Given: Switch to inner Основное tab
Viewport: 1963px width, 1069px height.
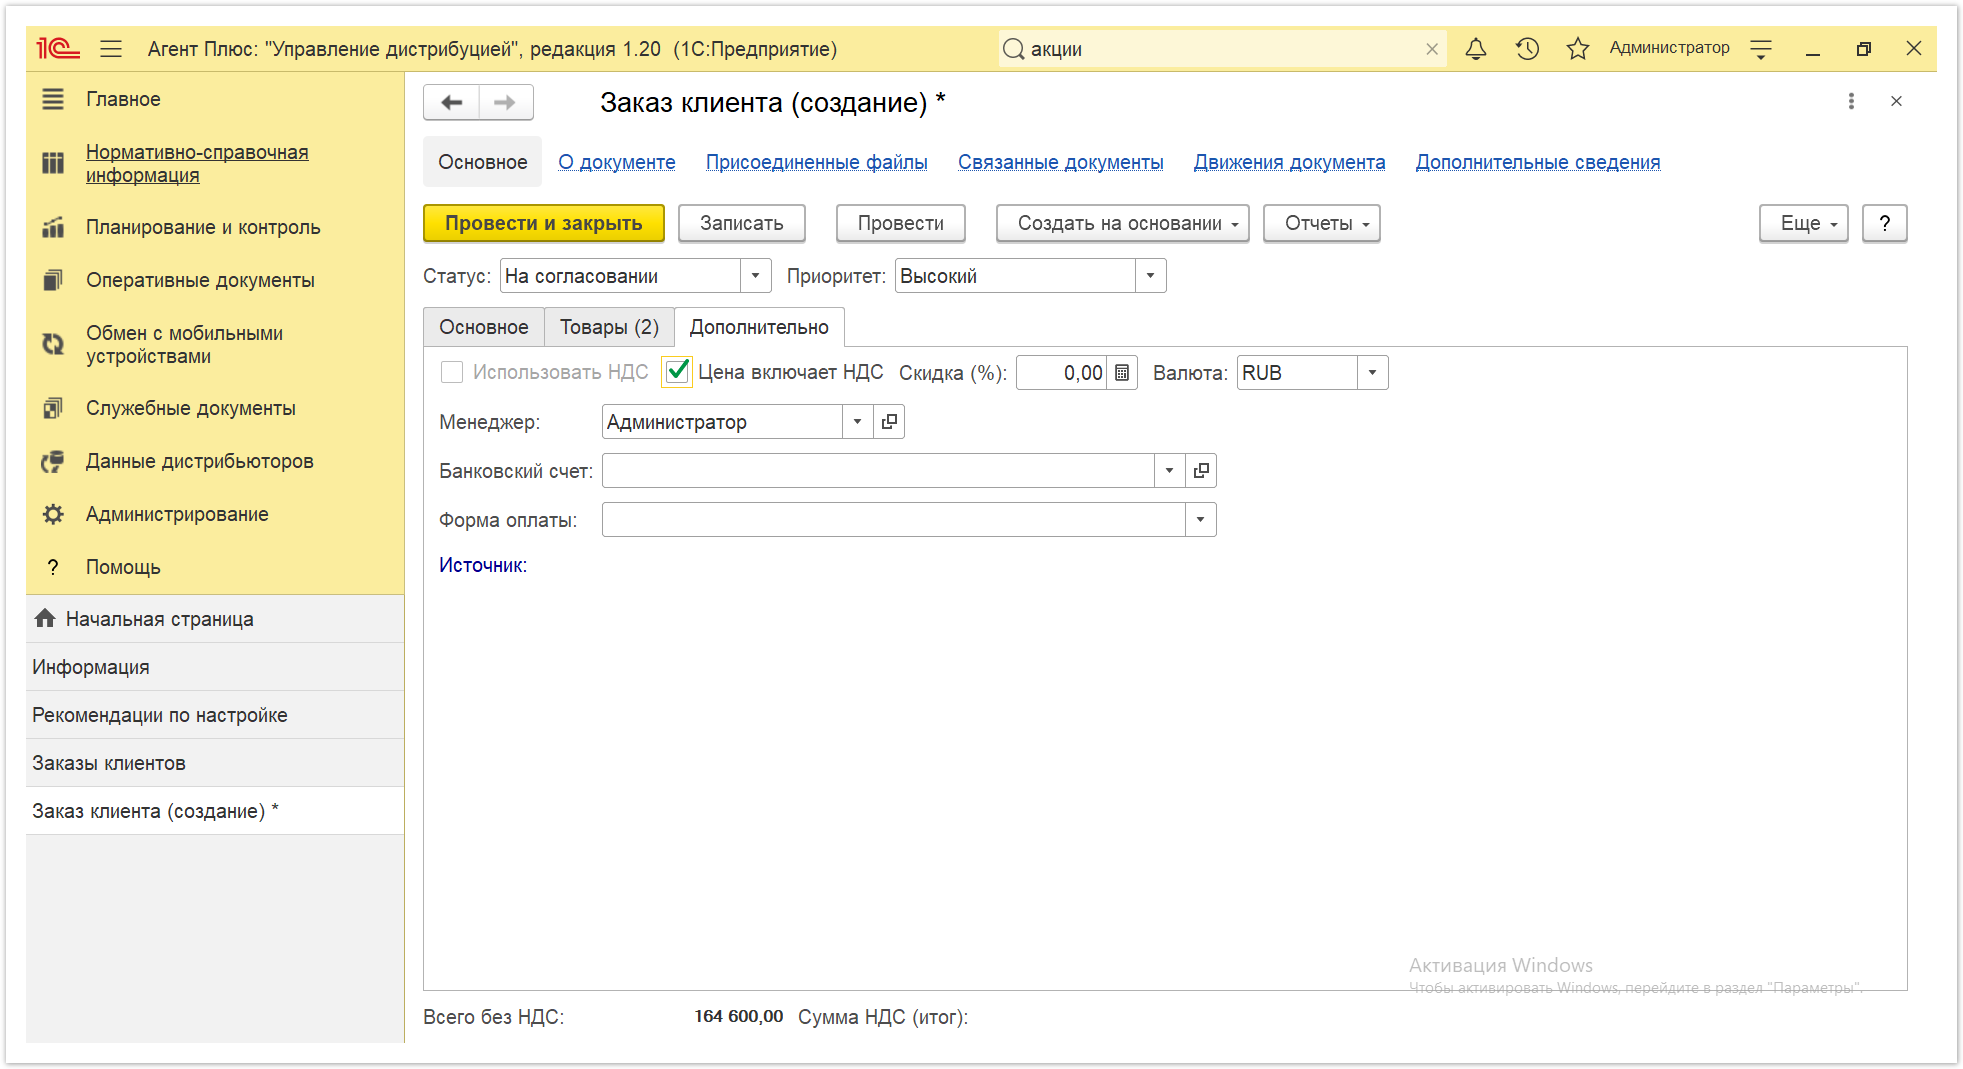Looking at the screenshot, I should pos(483,327).
